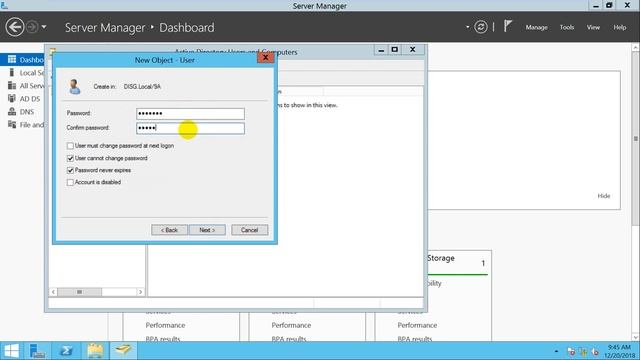The height and width of the screenshot is (360, 640).
Task: Click the All Servers icon
Action: (x=12, y=86)
